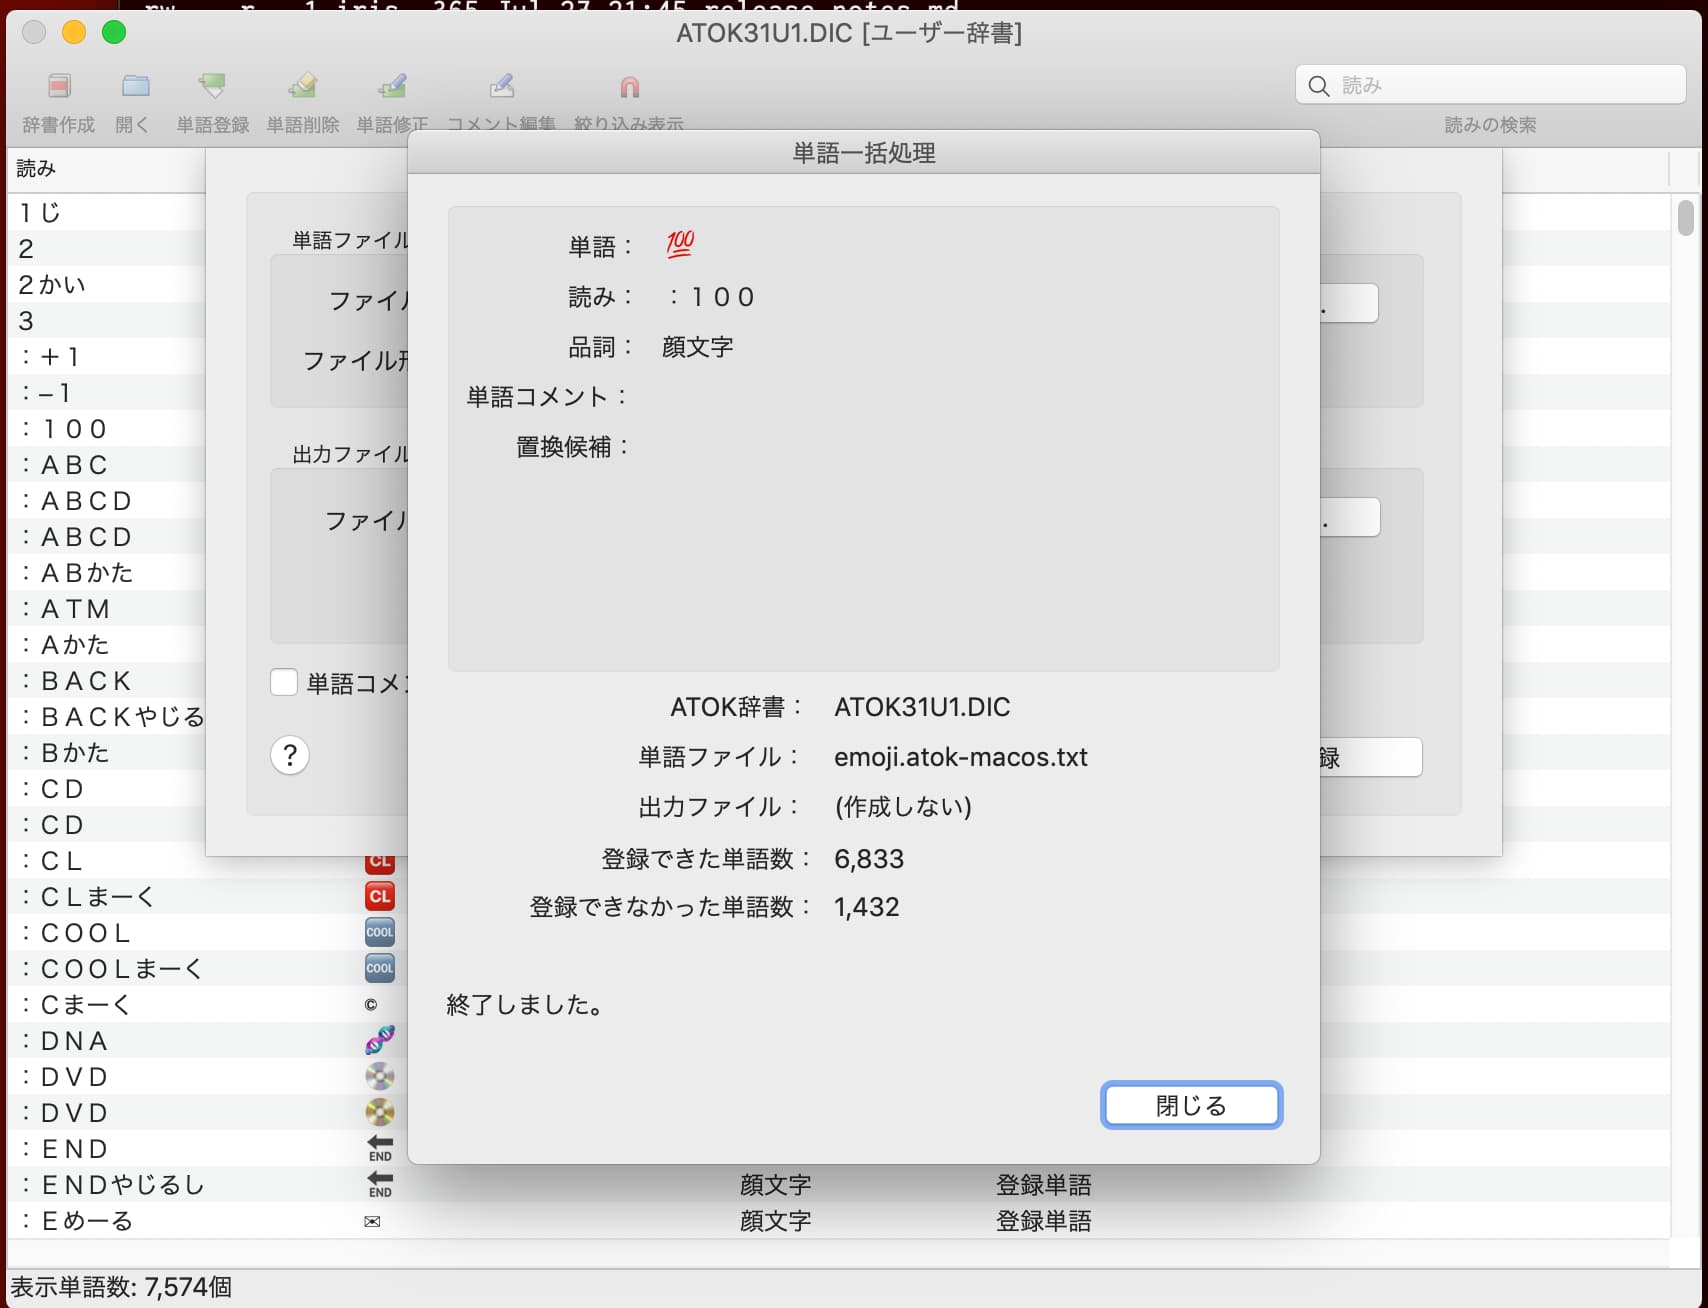Select the ：ＡＢかた row
The height and width of the screenshot is (1308, 1708).
106,572
